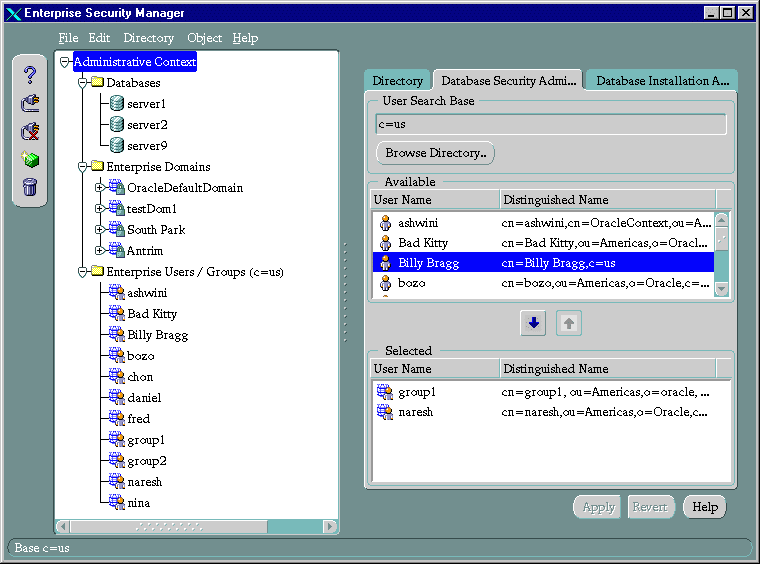Click the Help button

coord(704,507)
